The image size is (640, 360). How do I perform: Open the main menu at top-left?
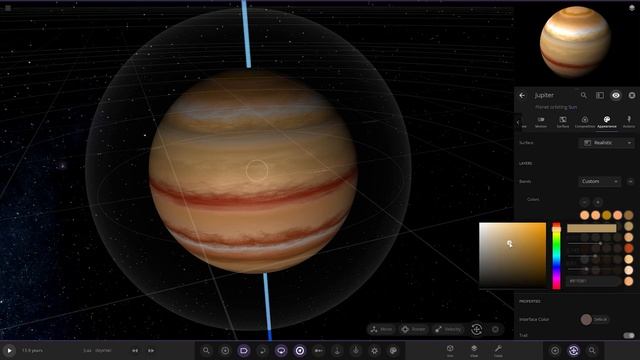point(7,8)
